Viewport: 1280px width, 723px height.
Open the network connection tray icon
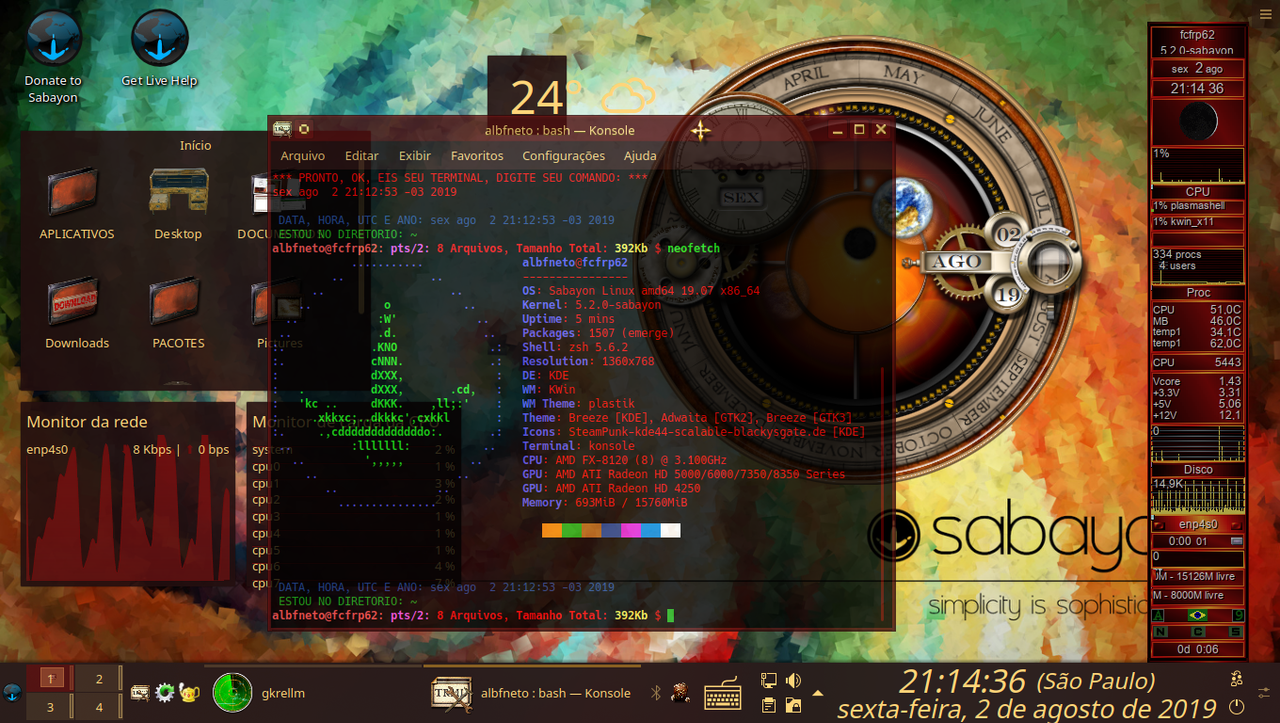769,681
